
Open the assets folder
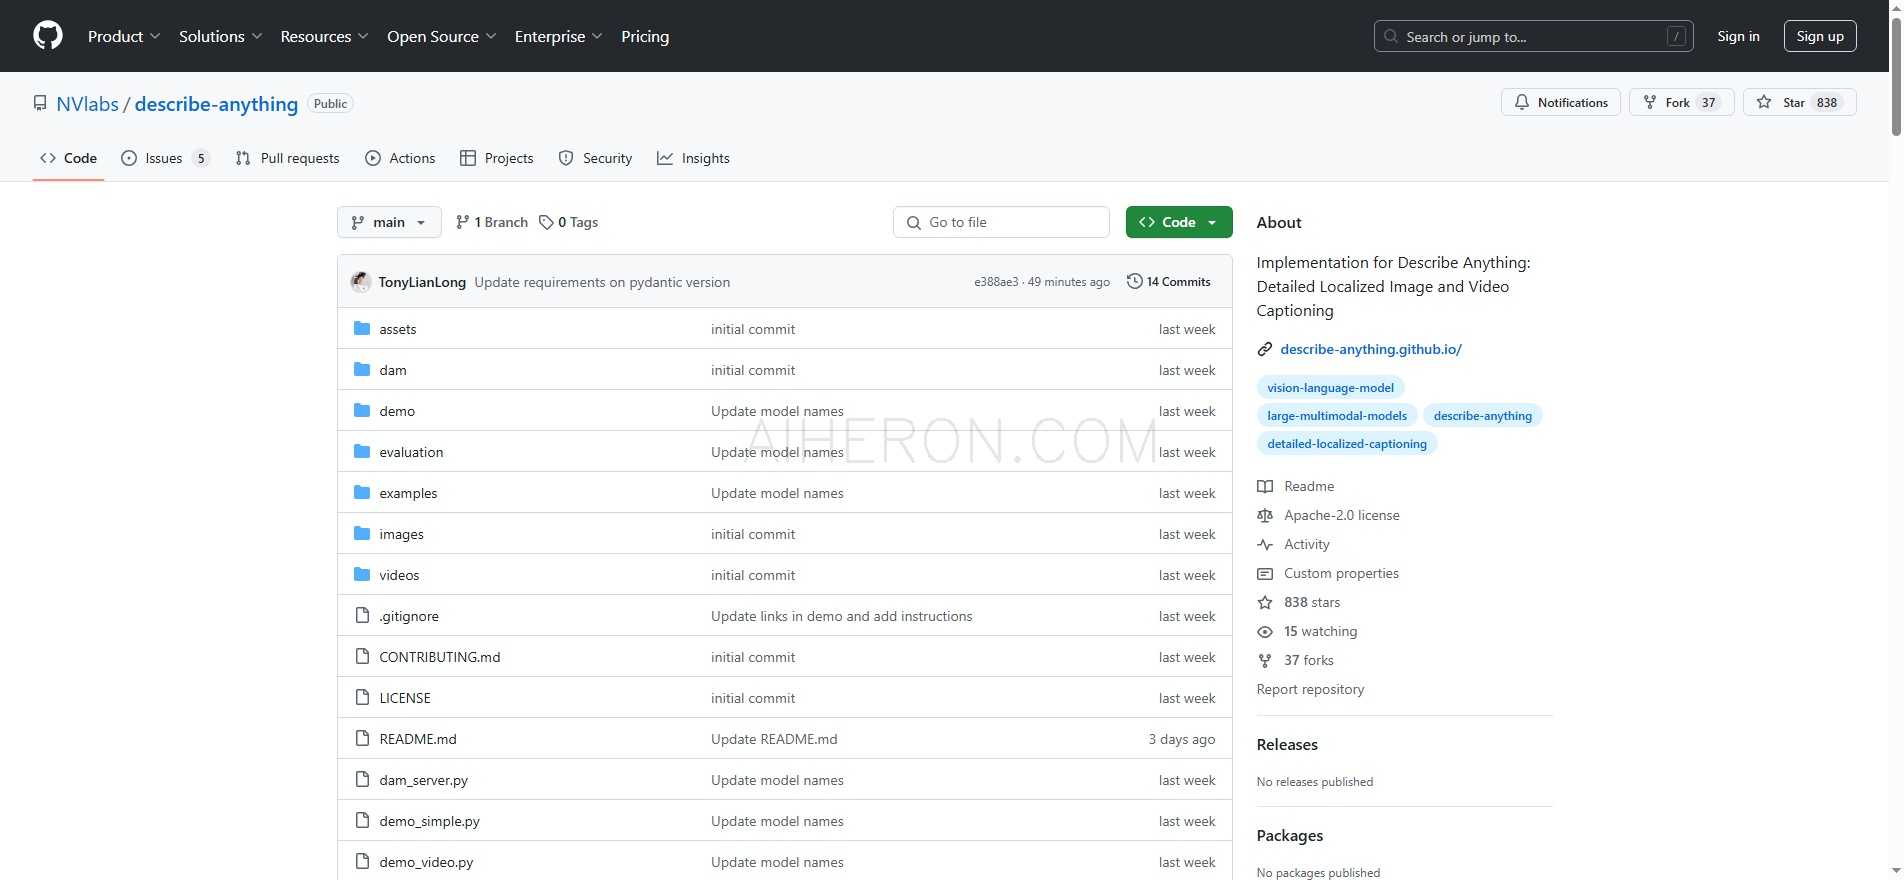(397, 329)
